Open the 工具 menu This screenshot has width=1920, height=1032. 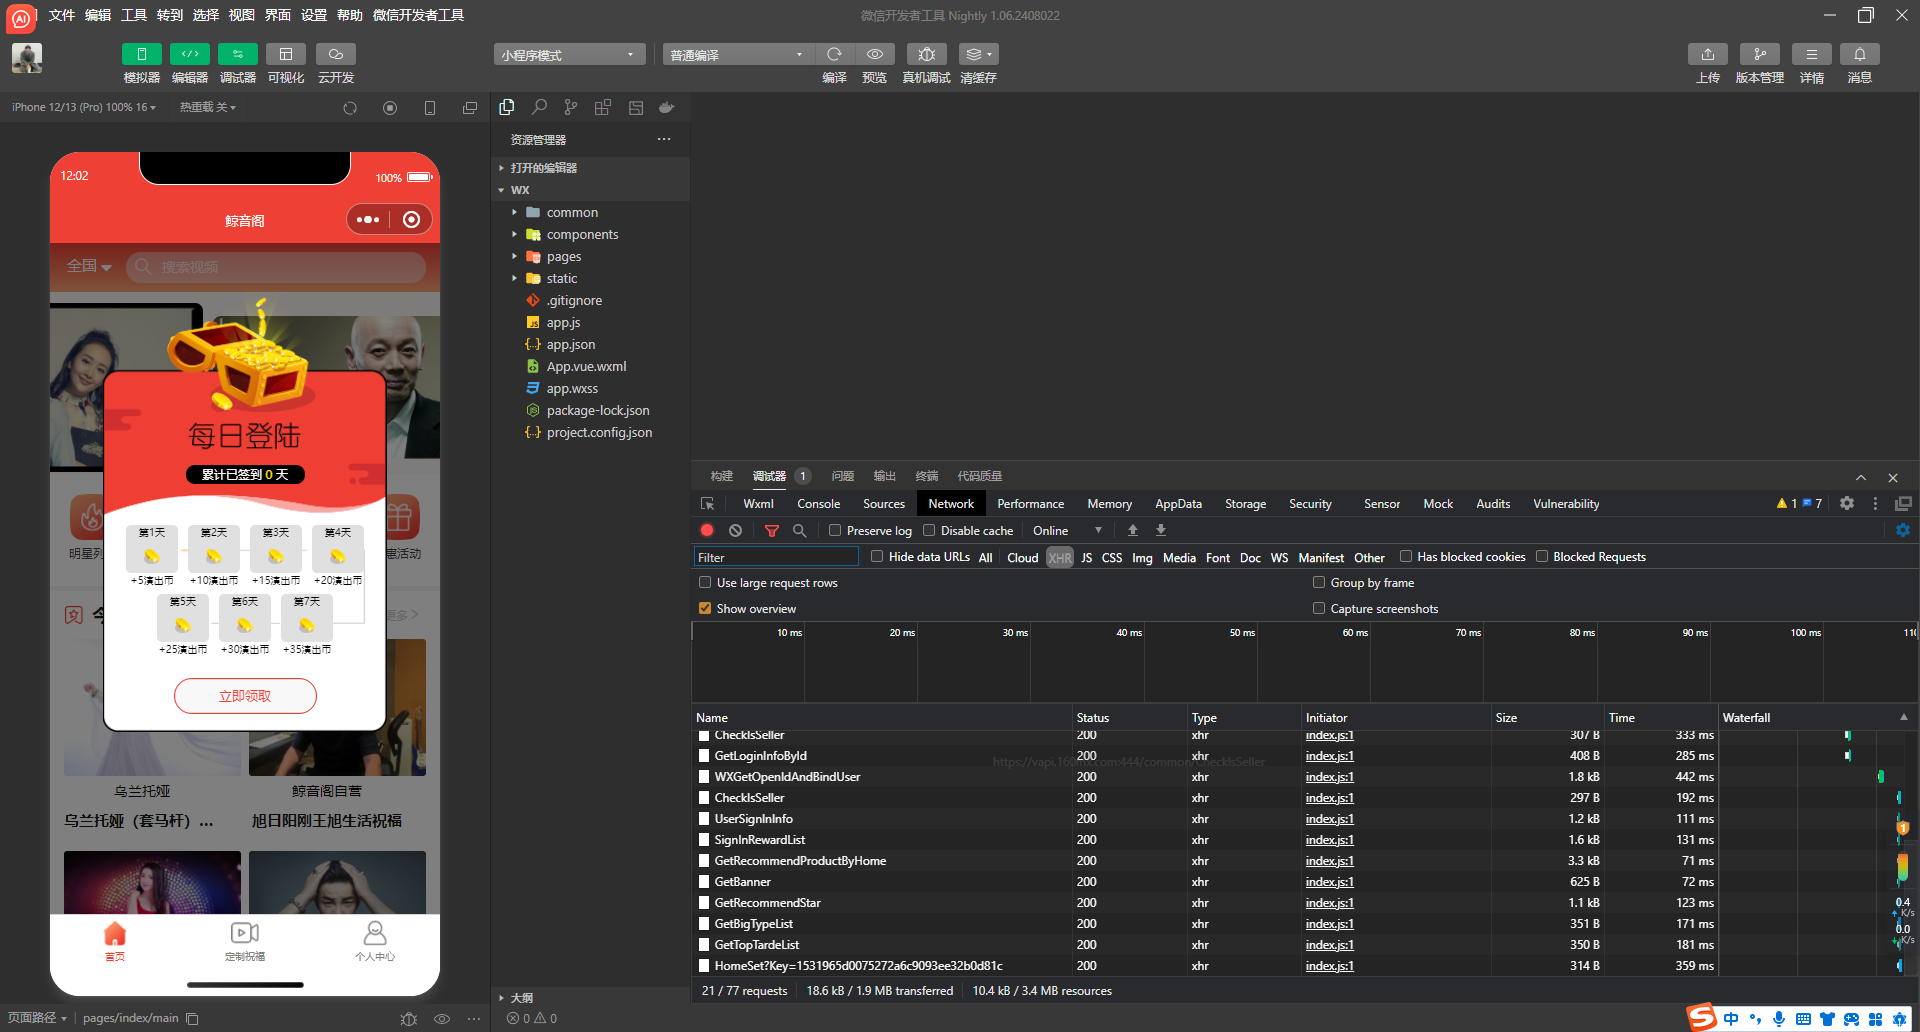click(134, 15)
